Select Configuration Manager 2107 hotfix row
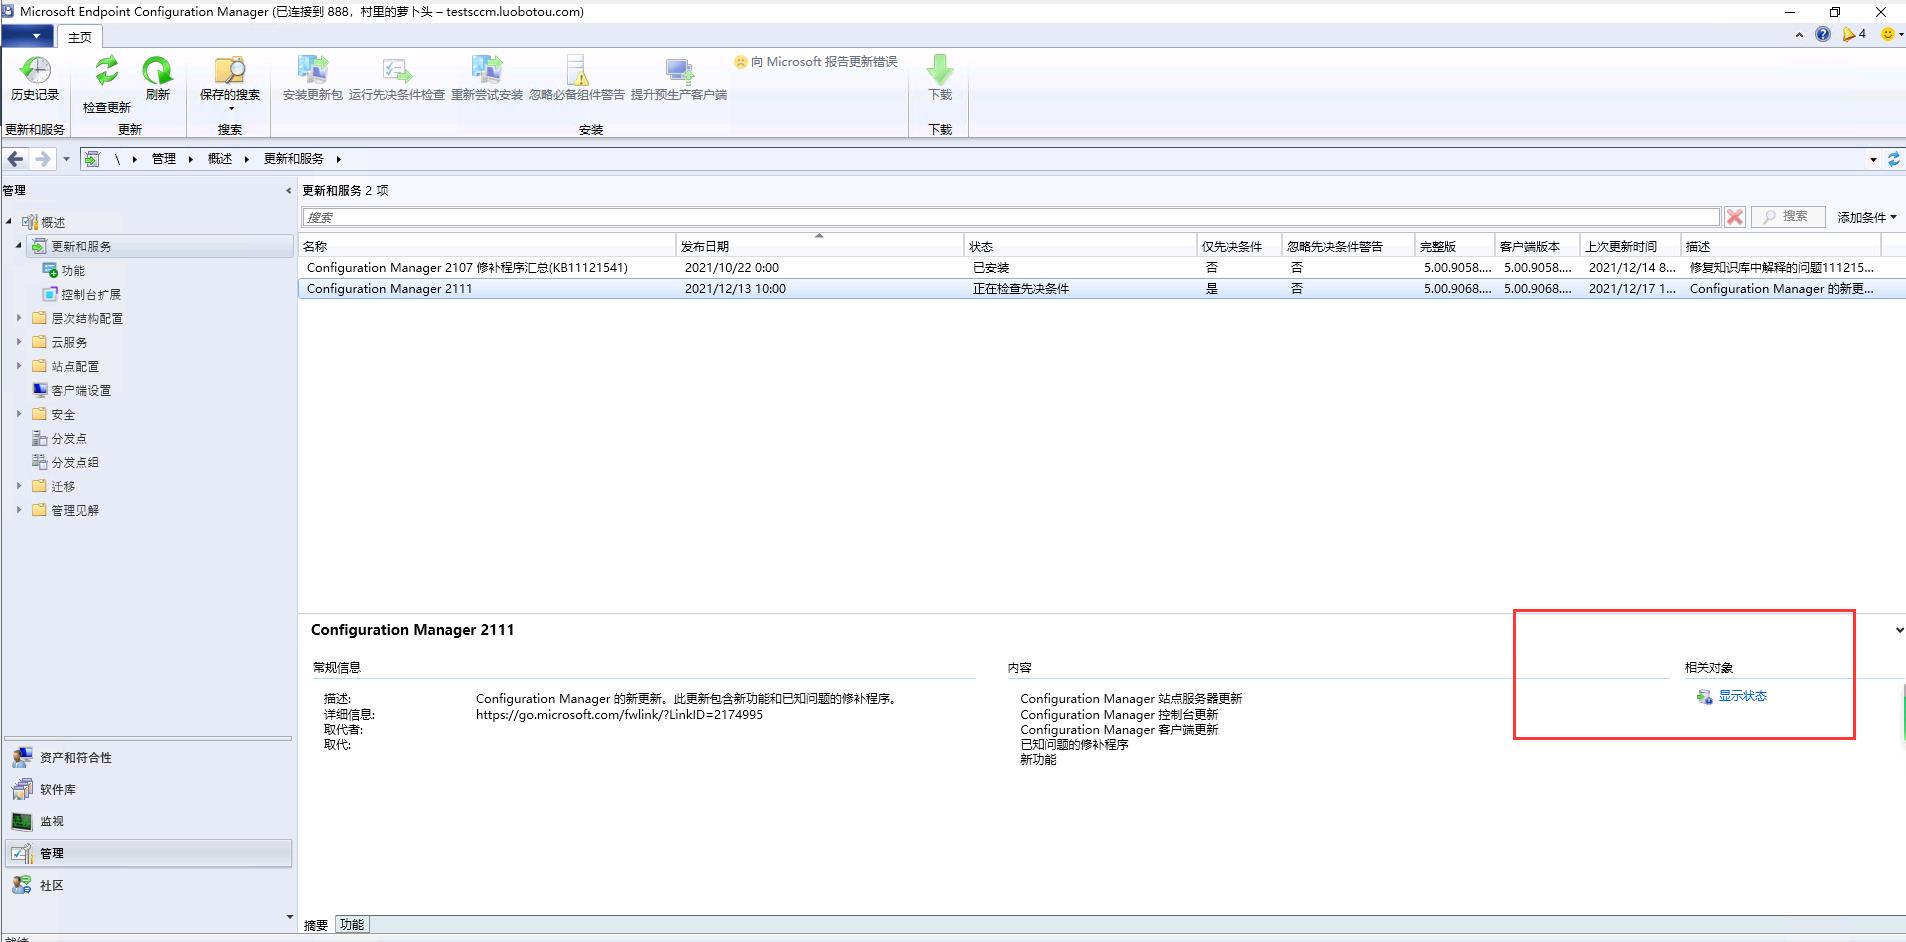The width and height of the screenshot is (1906, 942). [x=1100, y=267]
